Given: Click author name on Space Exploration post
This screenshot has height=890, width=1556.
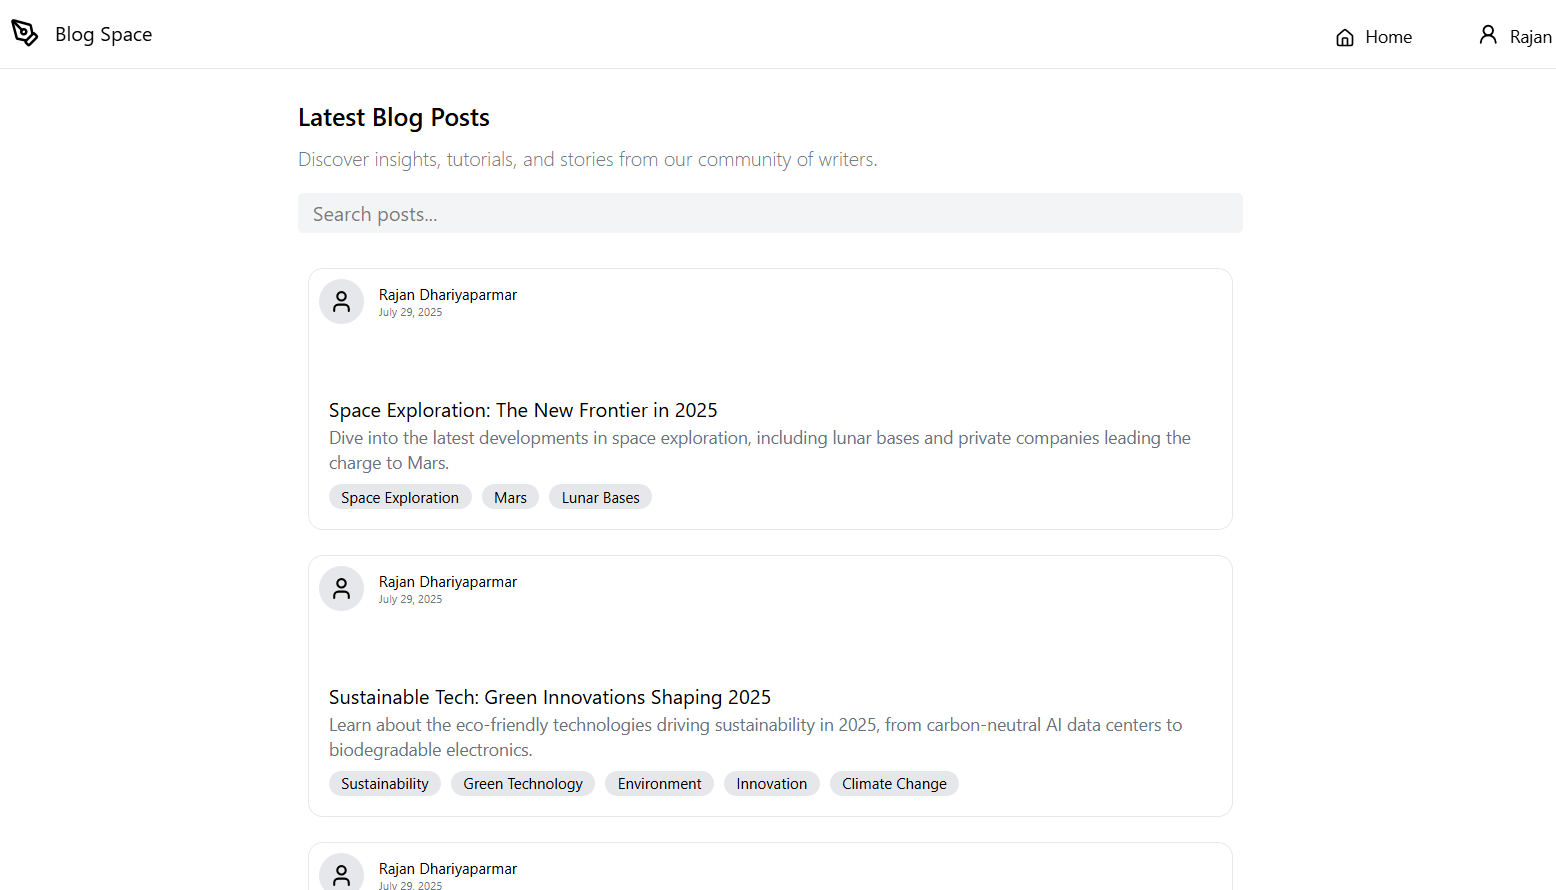Looking at the screenshot, I should [448, 295].
